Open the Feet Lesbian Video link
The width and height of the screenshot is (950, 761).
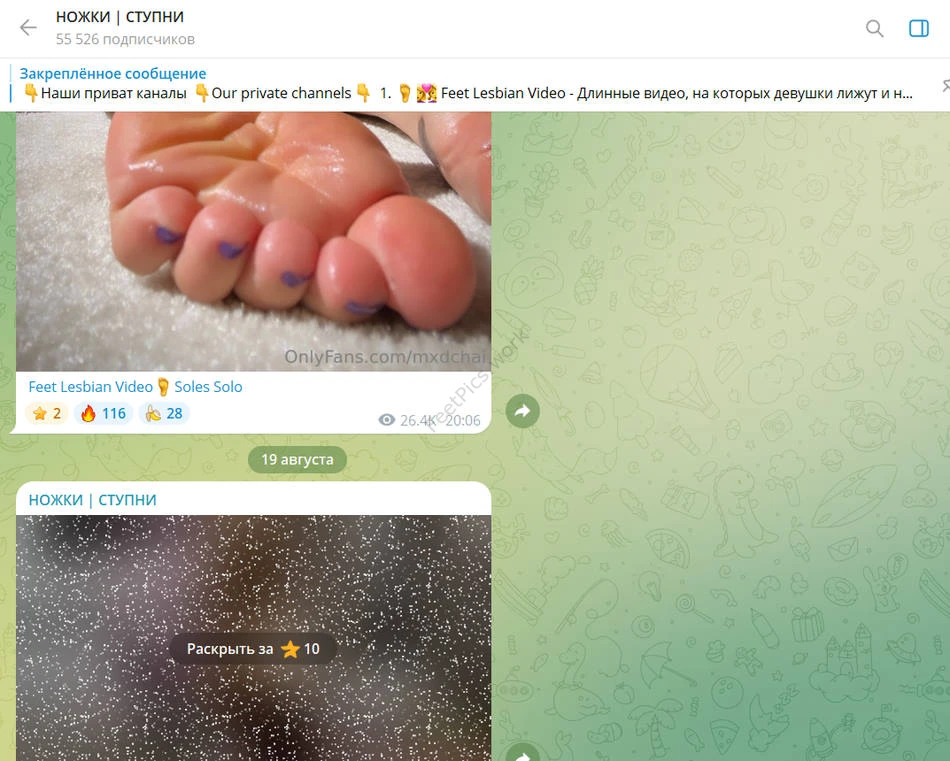point(90,387)
